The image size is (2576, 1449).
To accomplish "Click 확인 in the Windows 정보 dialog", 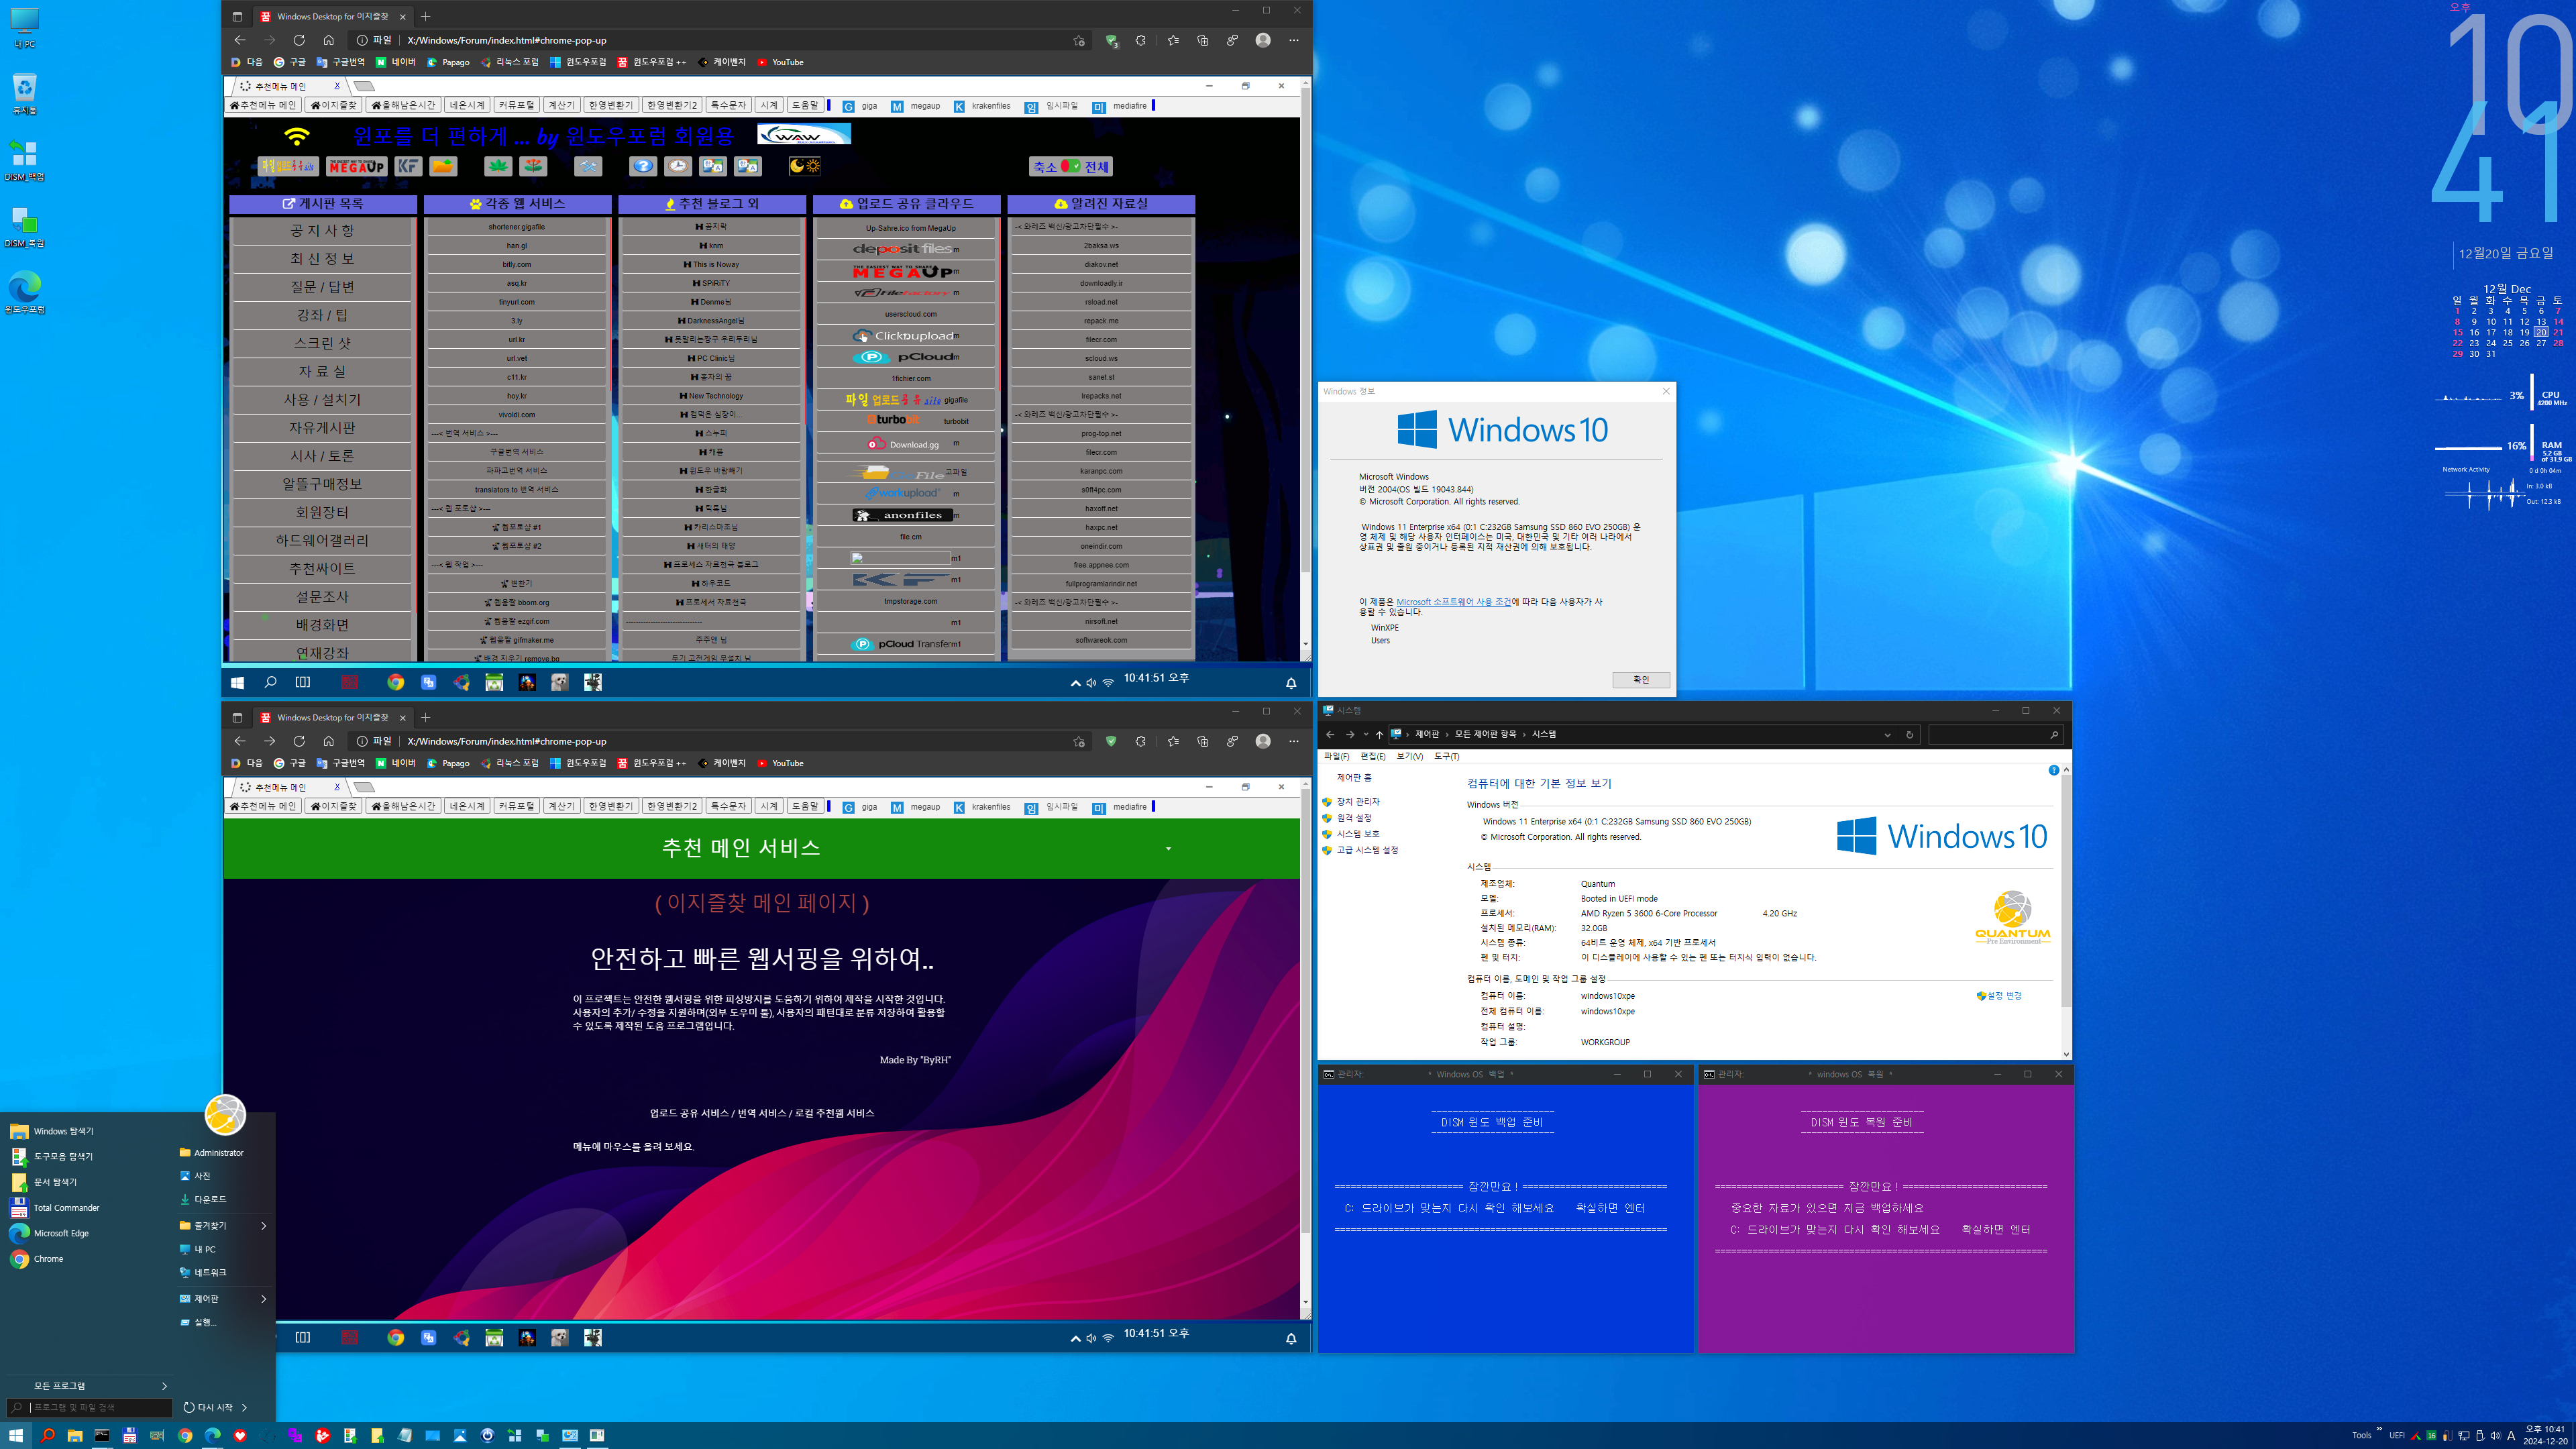I will 1641,680.
